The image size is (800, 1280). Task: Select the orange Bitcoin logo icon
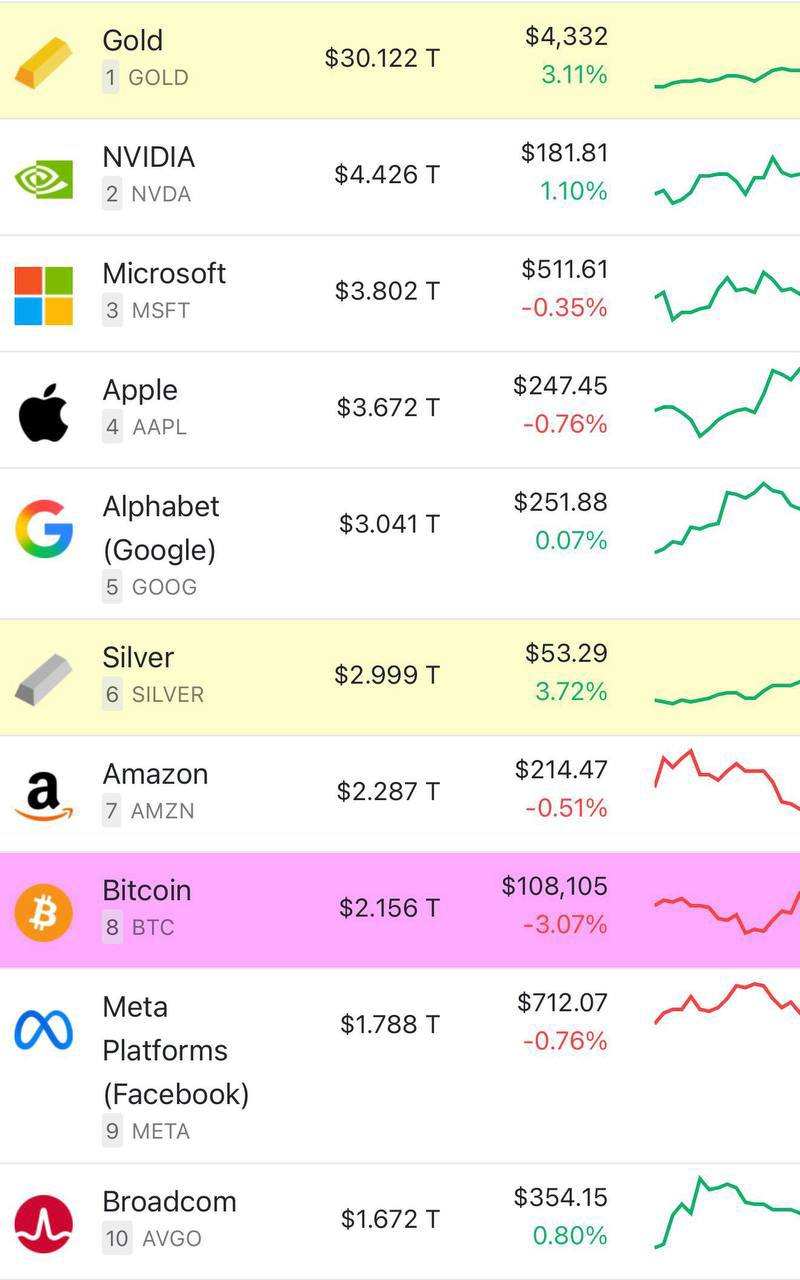pyautogui.click(x=44, y=912)
